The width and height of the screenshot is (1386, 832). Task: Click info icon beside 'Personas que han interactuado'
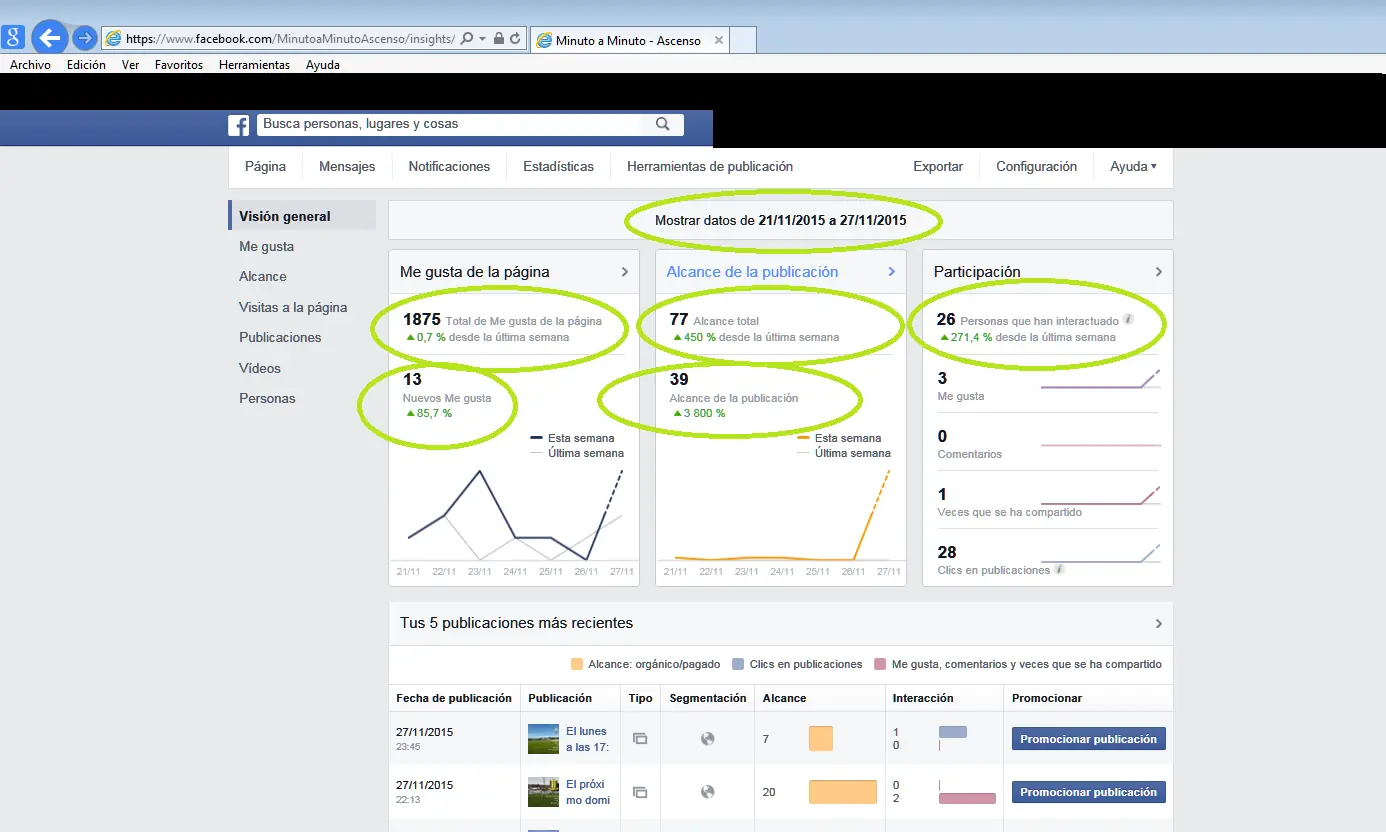[1128, 320]
